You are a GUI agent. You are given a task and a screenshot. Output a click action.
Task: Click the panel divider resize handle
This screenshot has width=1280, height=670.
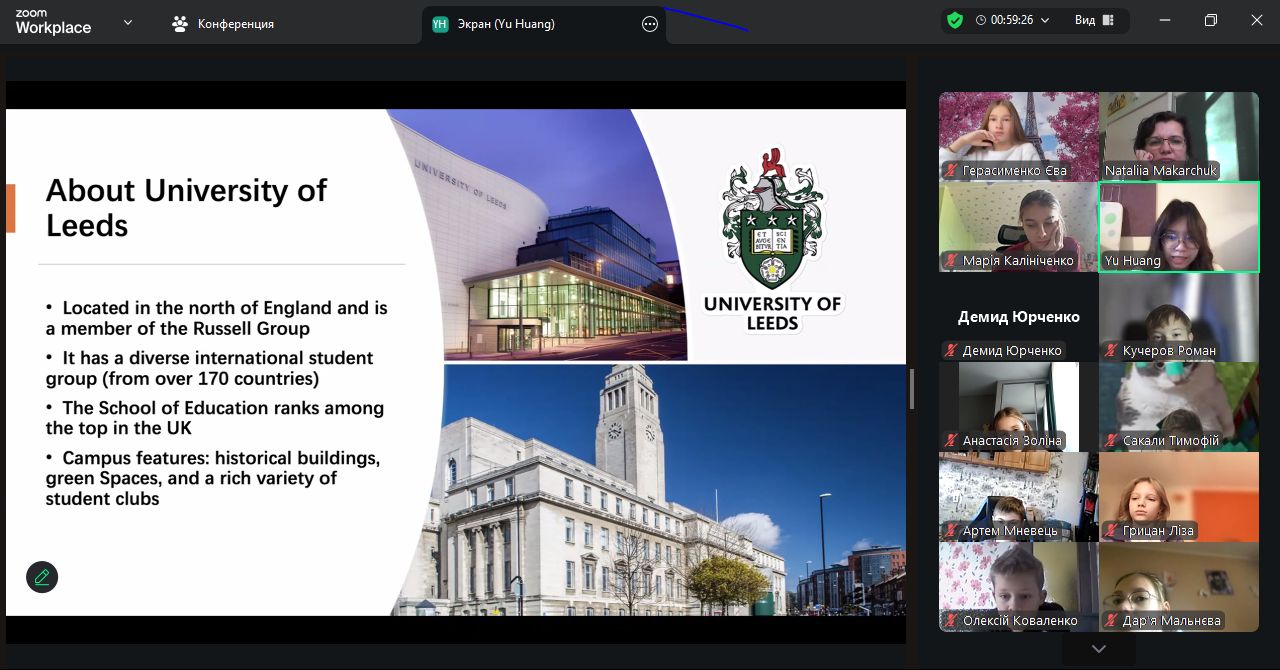pyautogui.click(x=911, y=388)
